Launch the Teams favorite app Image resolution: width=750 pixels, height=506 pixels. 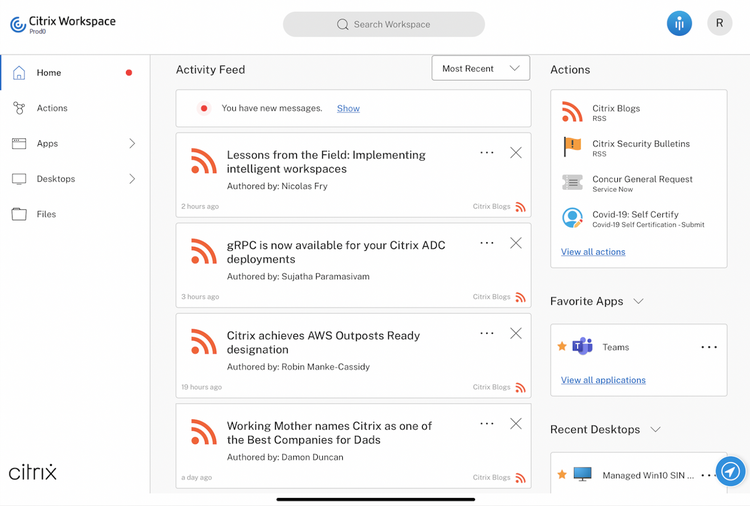click(x=616, y=347)
